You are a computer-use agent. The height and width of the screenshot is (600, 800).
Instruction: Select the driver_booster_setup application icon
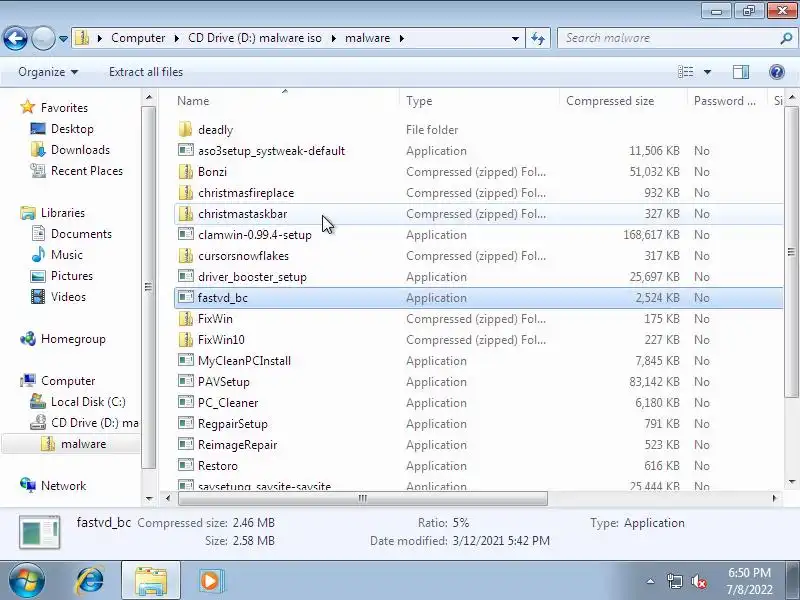tap(186, 277)
